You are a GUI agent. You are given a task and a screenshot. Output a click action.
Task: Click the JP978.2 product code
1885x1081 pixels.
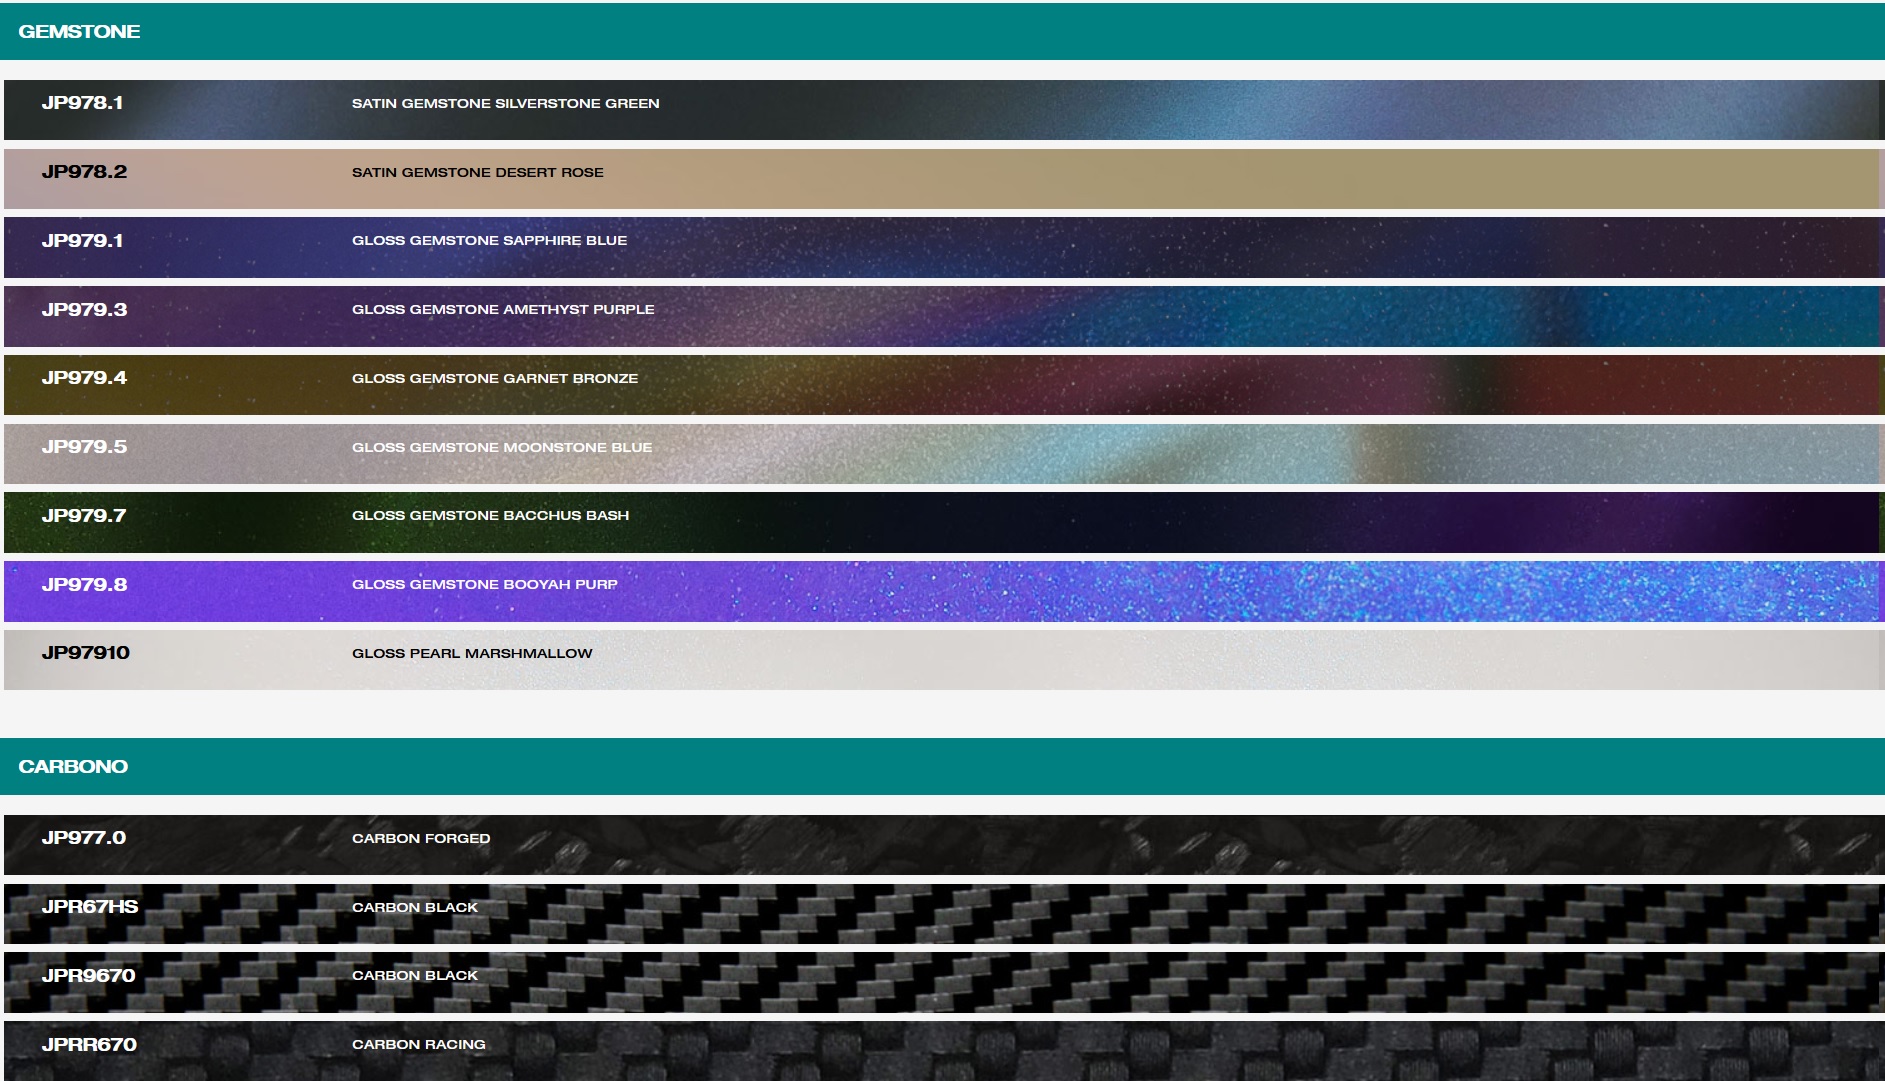coord(85,172)
